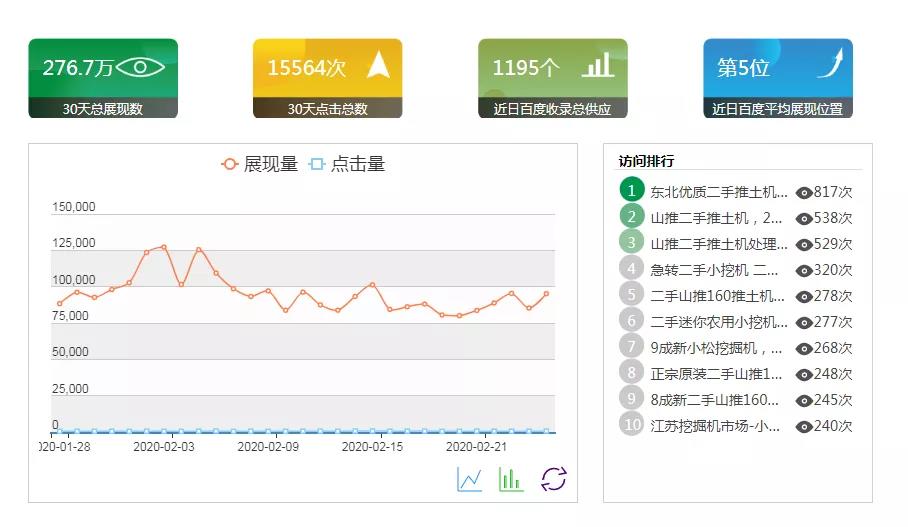Click eye icon on 276.7万 card
The width and height of the screenshot is (908, 527).
140,68
